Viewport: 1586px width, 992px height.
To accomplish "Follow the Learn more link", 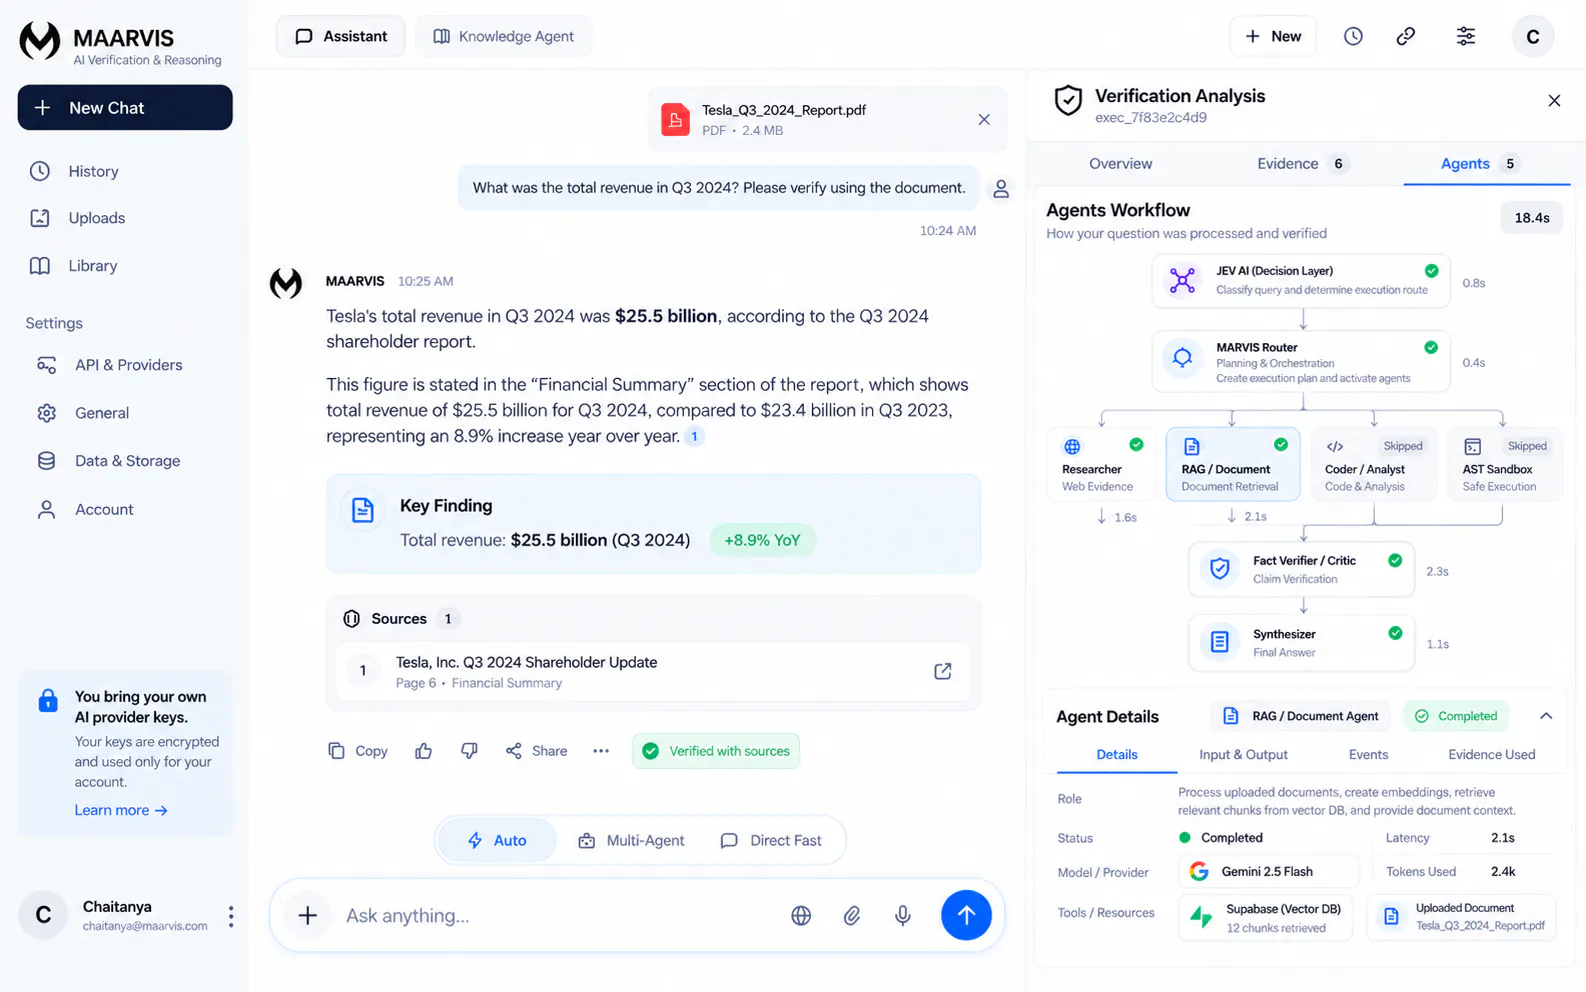I will tap(121, 810).
